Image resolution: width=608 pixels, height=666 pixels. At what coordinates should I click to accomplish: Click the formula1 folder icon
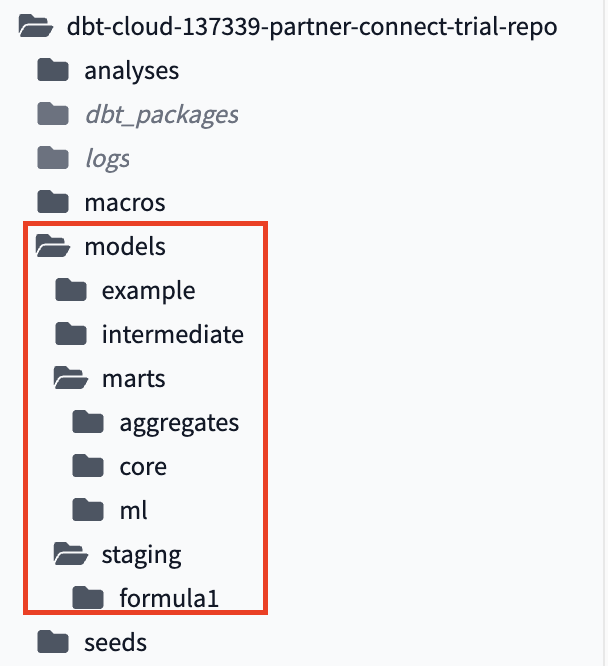coord(88,598)
